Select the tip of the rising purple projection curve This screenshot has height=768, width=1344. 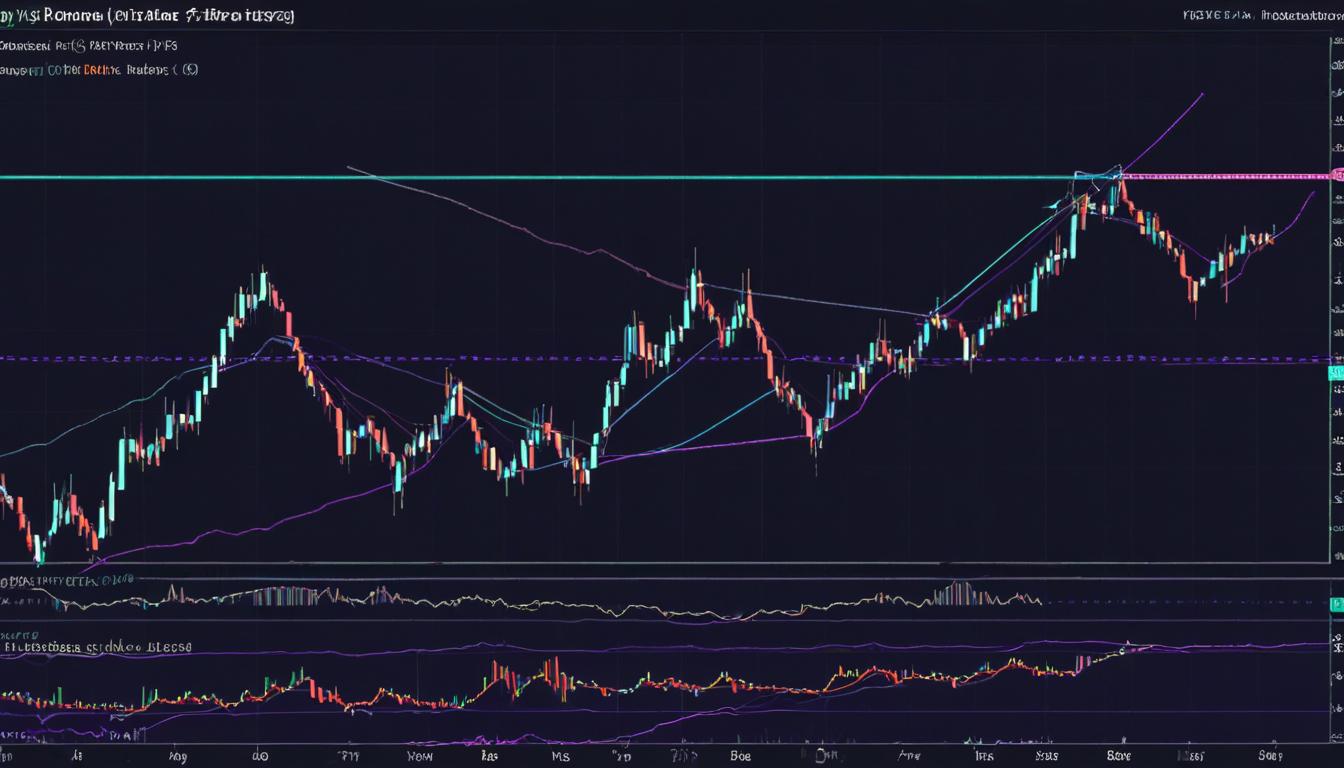1202,94
